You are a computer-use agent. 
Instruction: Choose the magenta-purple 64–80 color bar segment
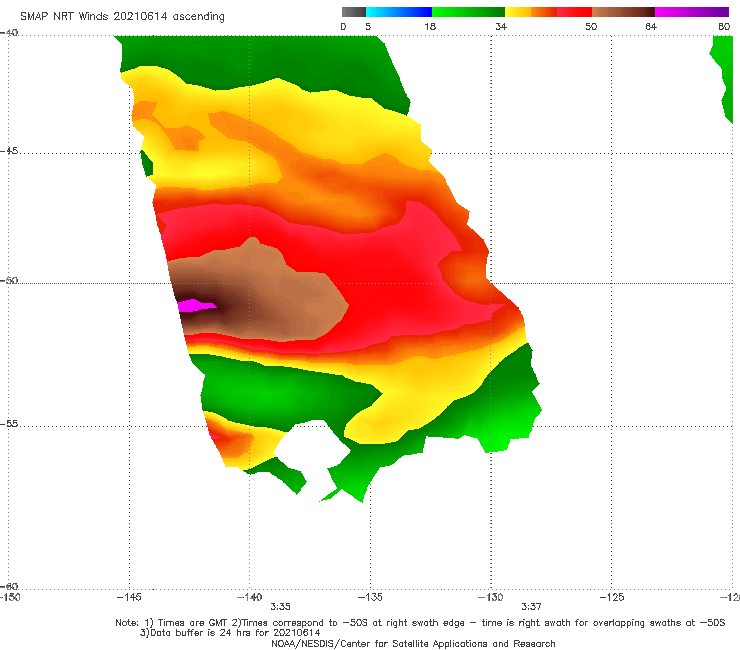(x=692, y=12)
